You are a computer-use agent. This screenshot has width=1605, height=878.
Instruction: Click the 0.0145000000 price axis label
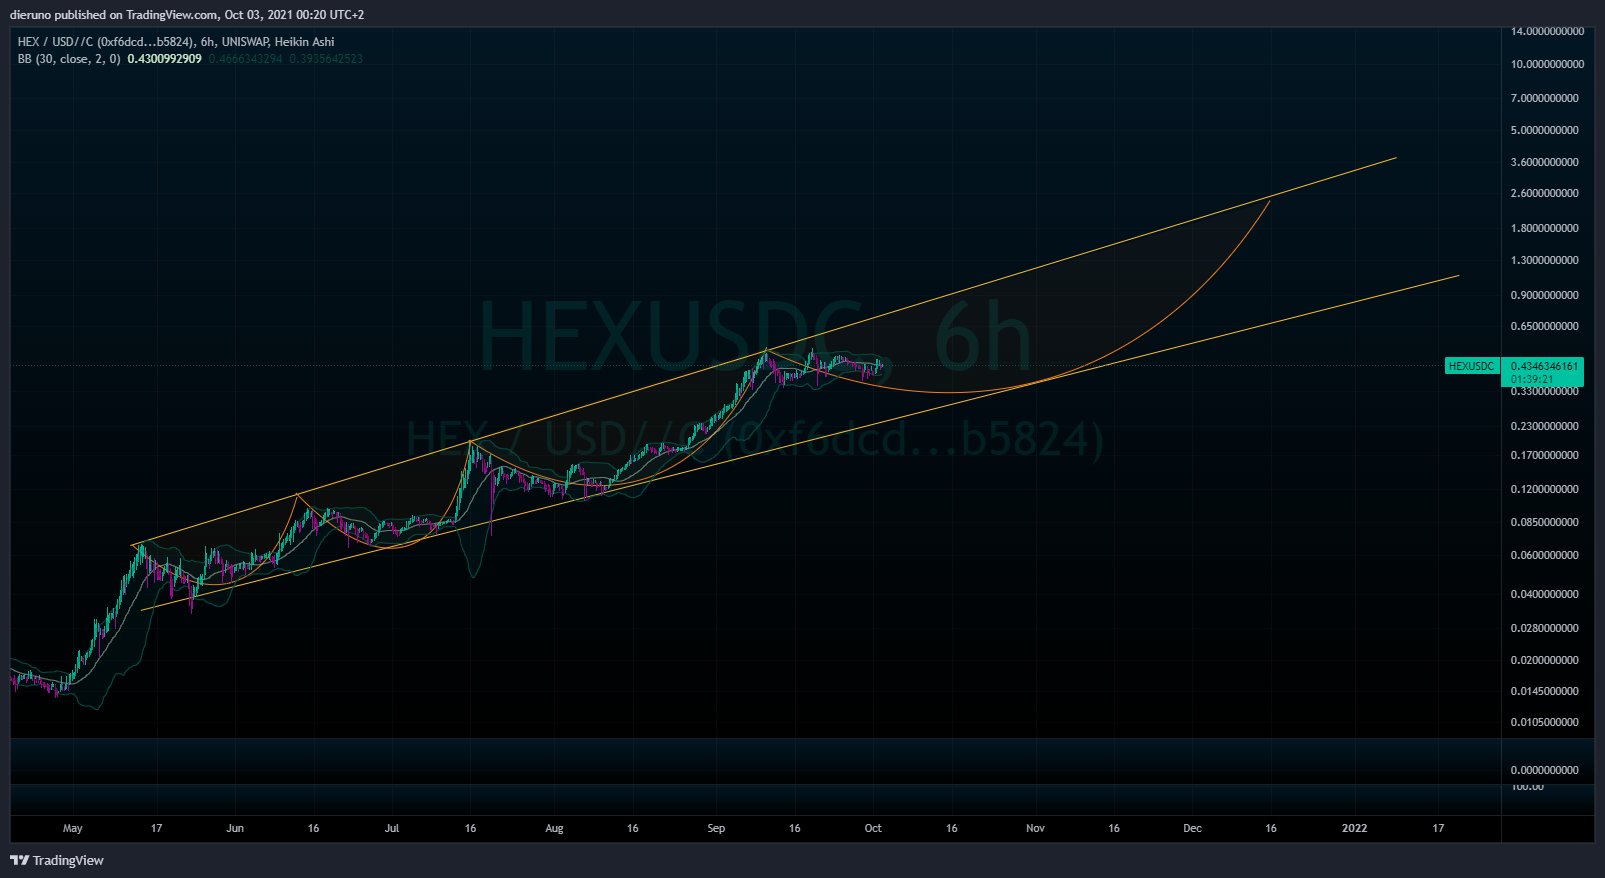1545,691
